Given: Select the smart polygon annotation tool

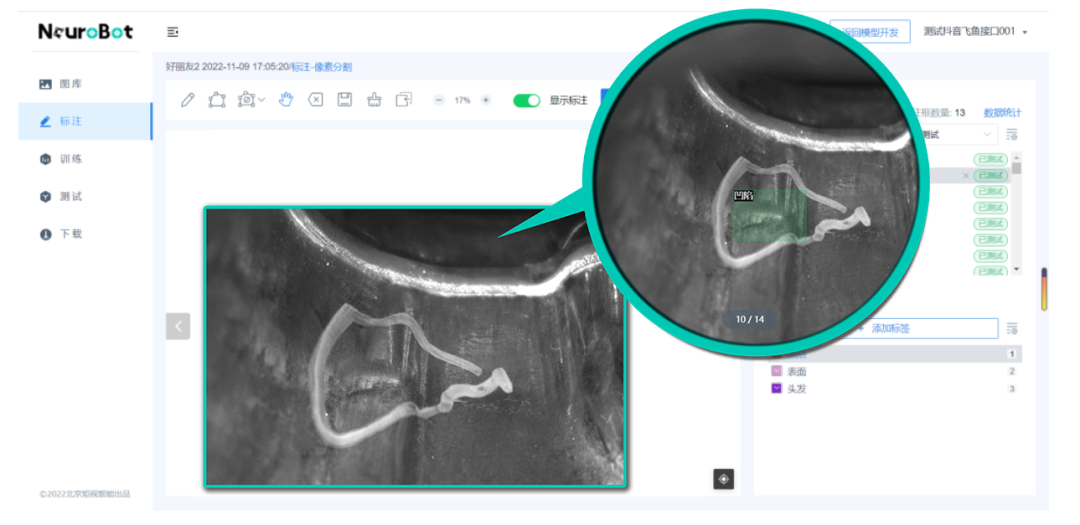Looking at the screenshot, I should (247, 100).
